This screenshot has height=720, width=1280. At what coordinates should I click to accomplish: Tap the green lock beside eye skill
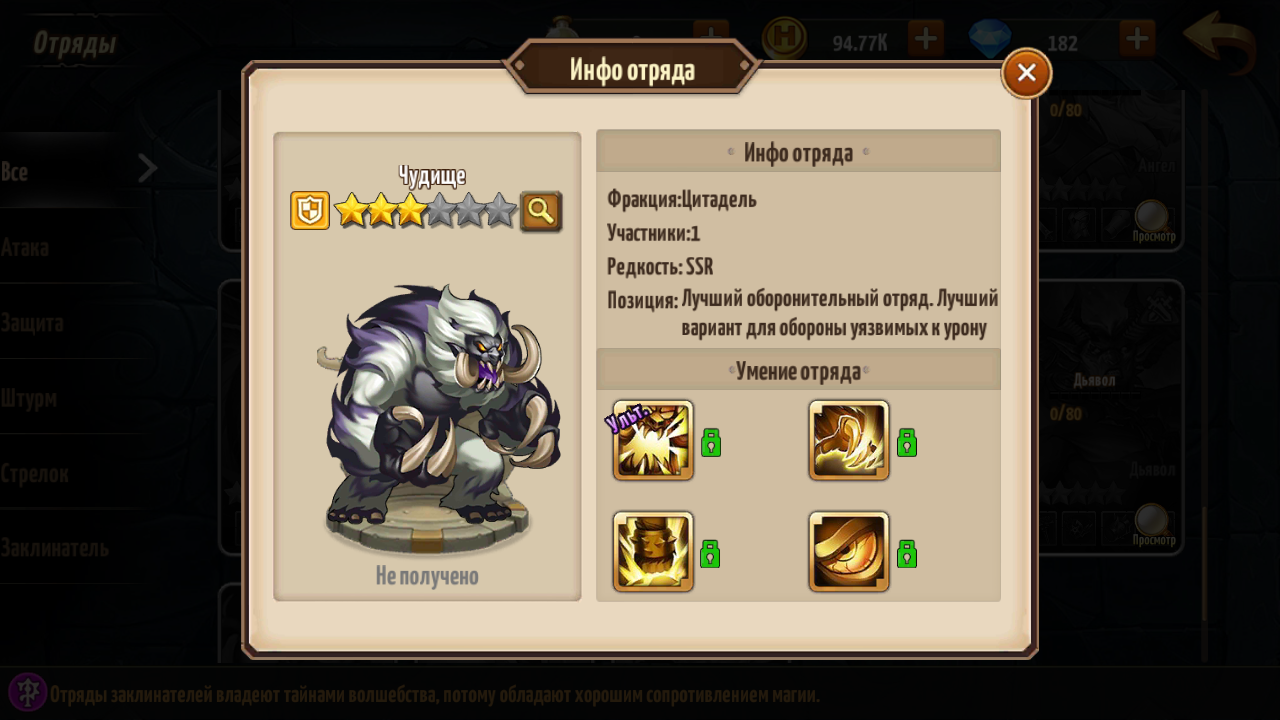907,553
